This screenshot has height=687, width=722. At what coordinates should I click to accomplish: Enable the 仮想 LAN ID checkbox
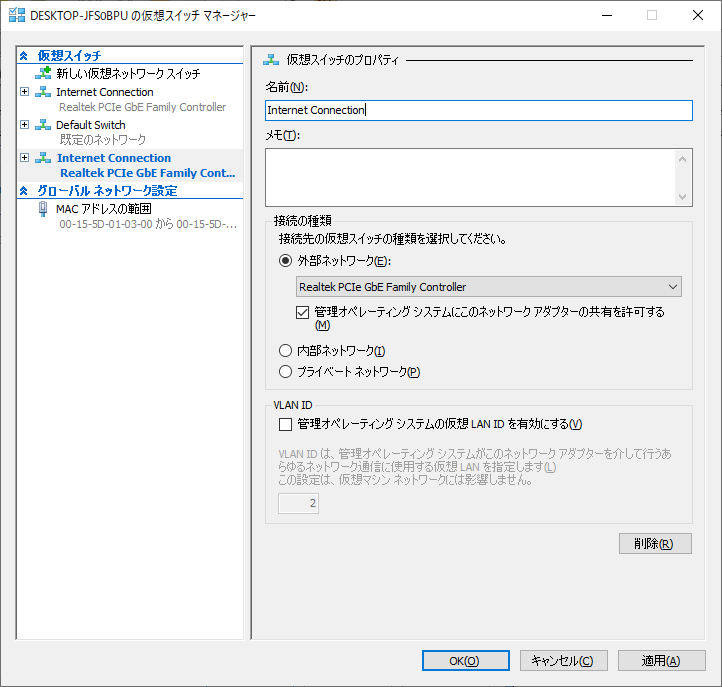(x=285, y=424)
